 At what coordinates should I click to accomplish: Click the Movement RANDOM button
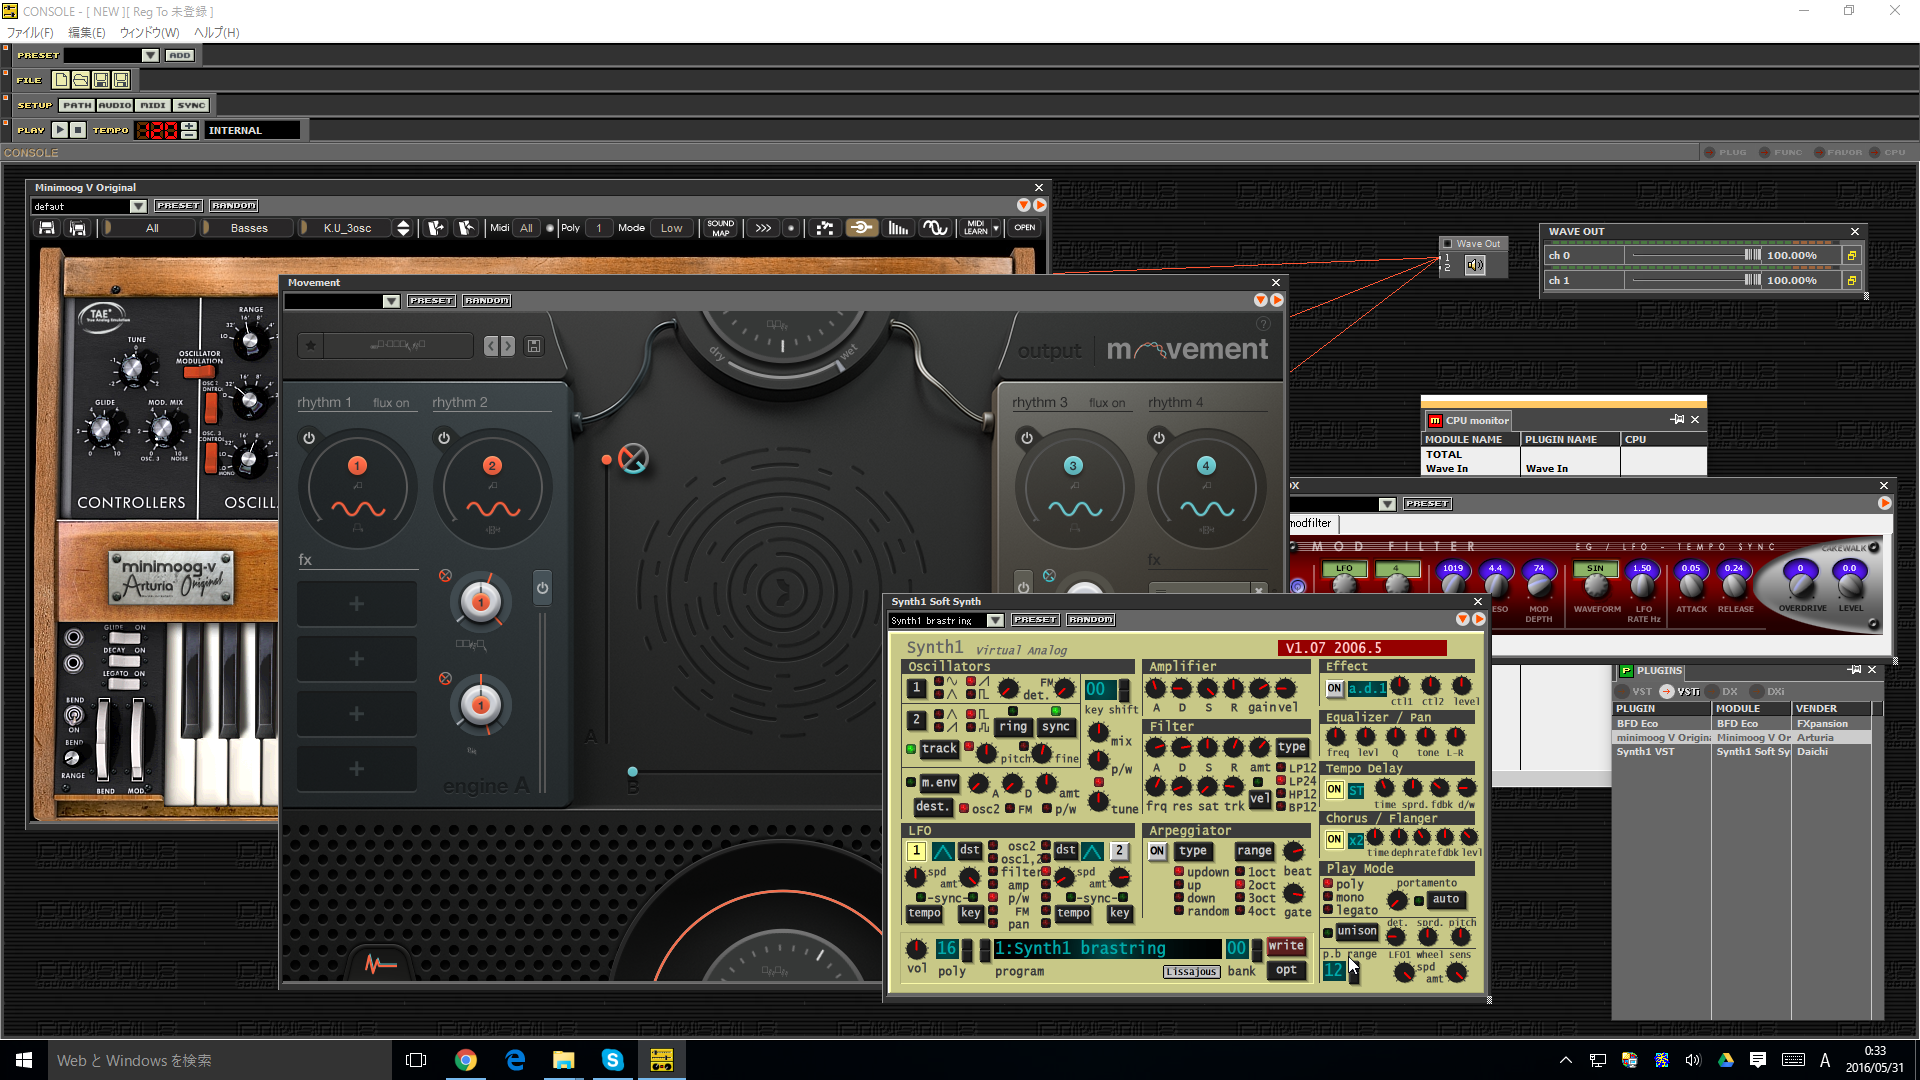pyautogui.click(x=487, y=301)
